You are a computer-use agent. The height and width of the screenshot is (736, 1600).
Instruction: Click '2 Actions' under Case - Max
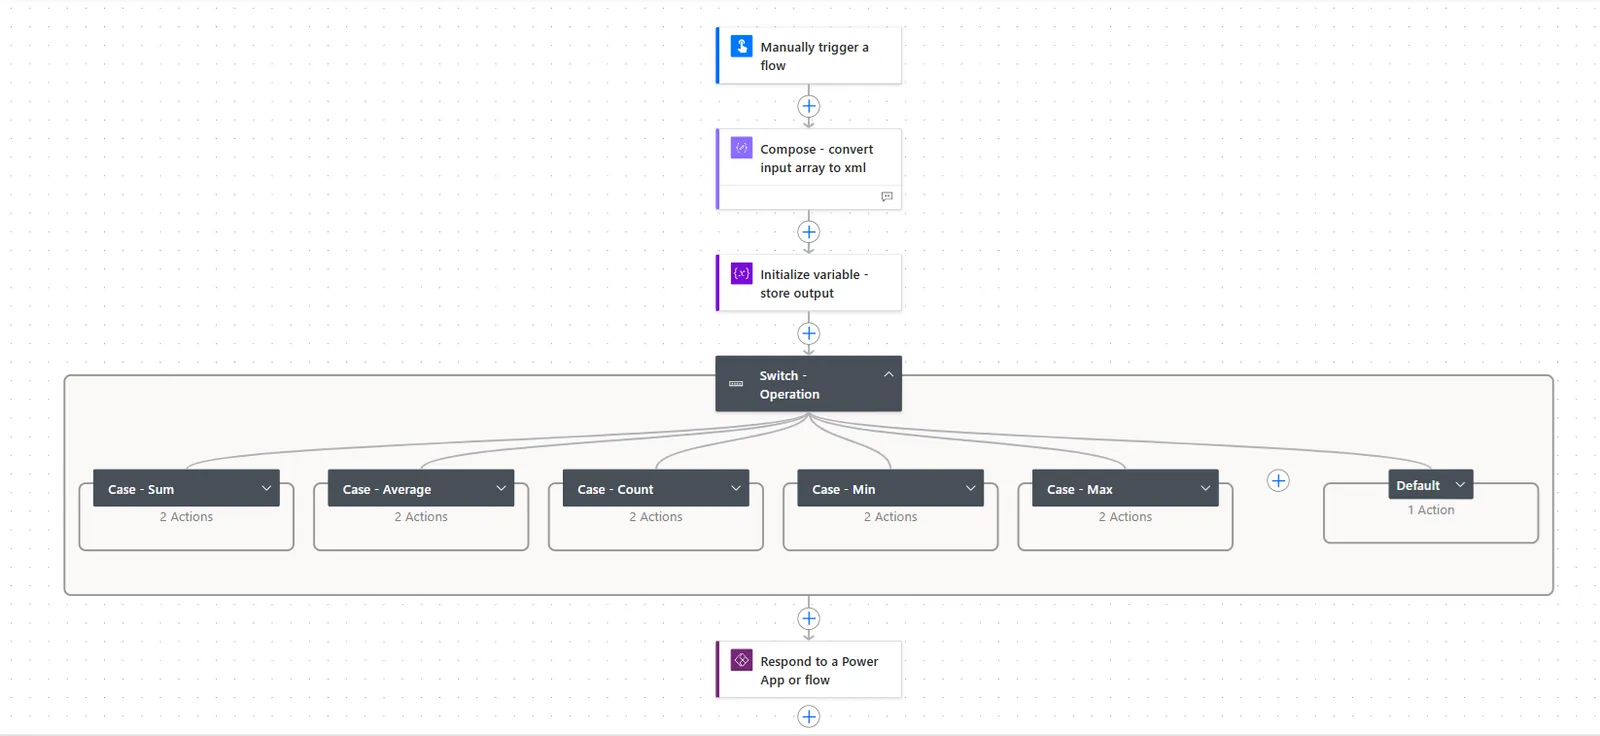pos(1125,517)
